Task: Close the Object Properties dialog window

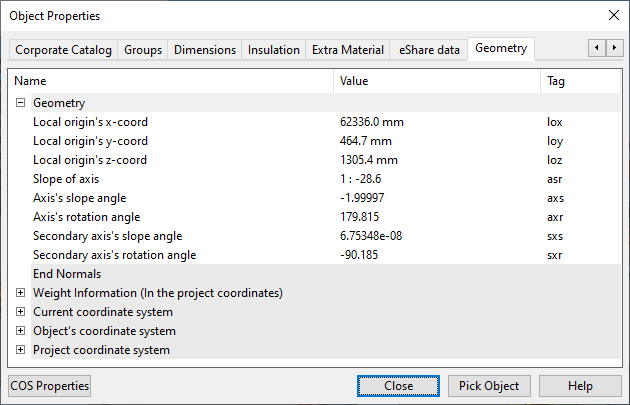Action: pyautogui.click(x=613, y=16)
